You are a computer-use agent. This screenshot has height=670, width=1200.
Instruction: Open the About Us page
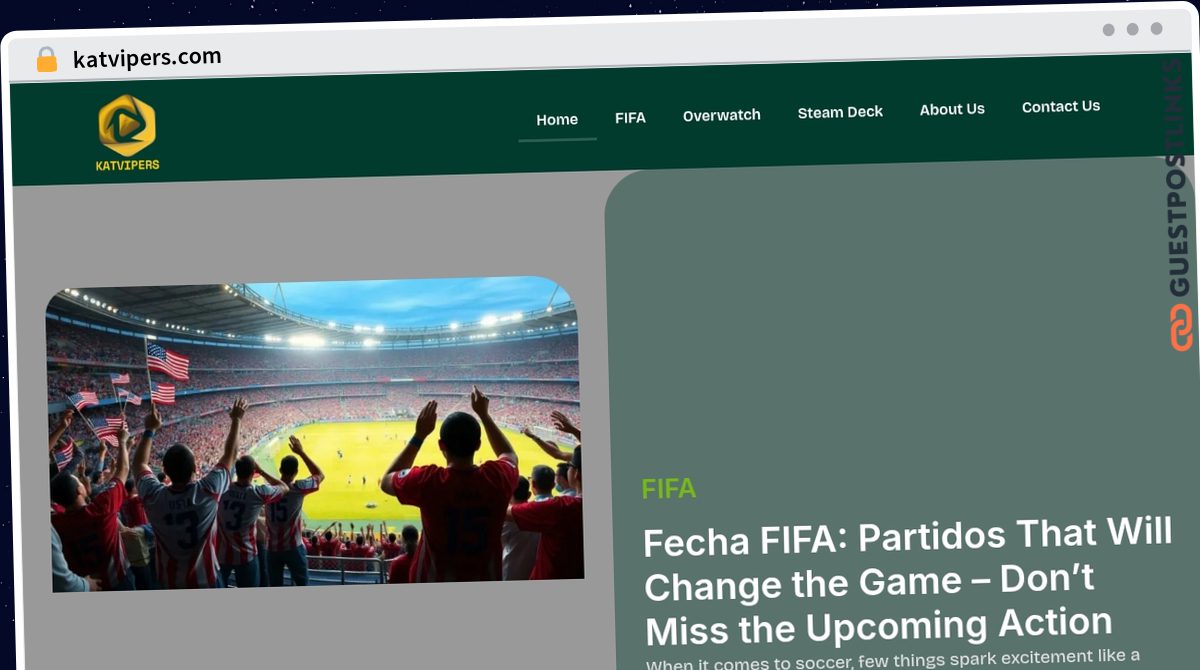pos(952,109)
